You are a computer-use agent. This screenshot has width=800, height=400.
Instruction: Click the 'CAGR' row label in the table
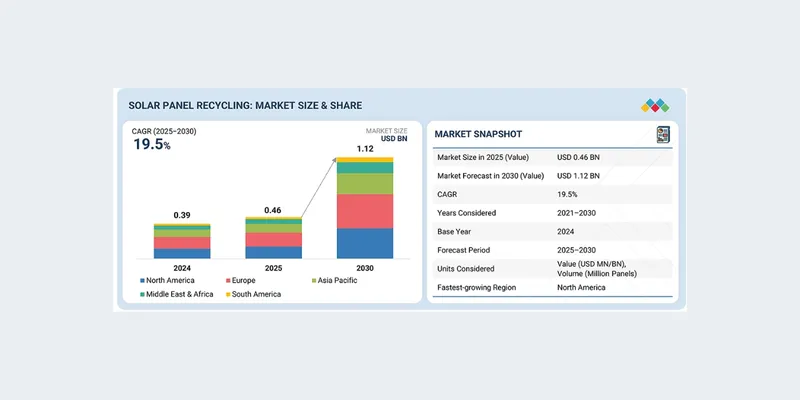pos(446,194)
